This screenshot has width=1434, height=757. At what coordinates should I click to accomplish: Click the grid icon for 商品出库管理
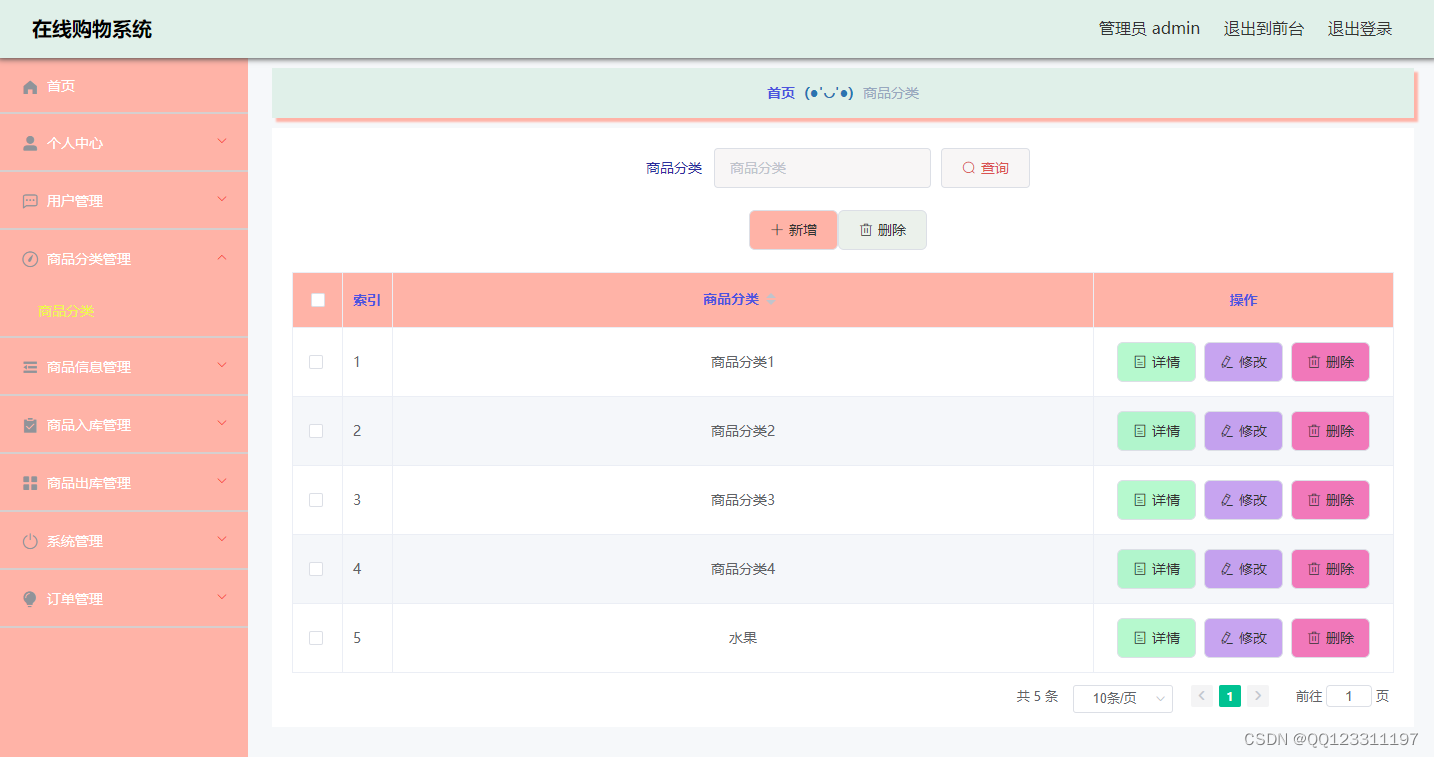tap(30, 483)
